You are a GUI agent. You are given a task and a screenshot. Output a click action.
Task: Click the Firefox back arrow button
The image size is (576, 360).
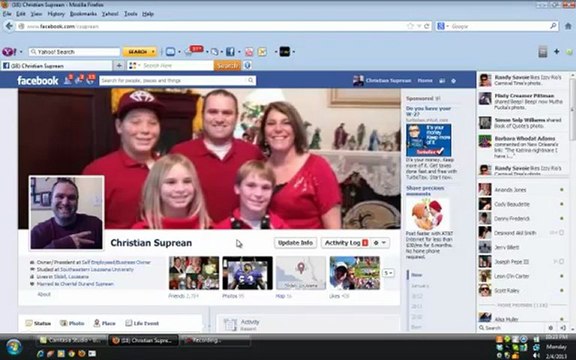[x=9, y=26]
